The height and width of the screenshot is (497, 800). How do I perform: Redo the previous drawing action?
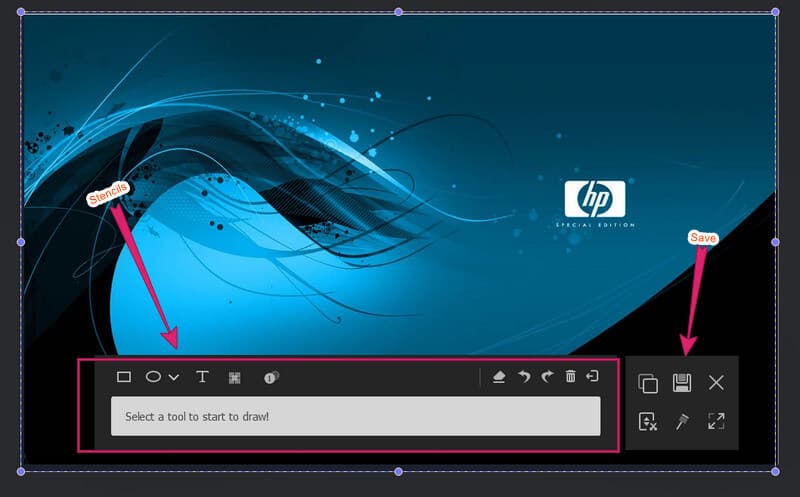(x=547, y=377)
